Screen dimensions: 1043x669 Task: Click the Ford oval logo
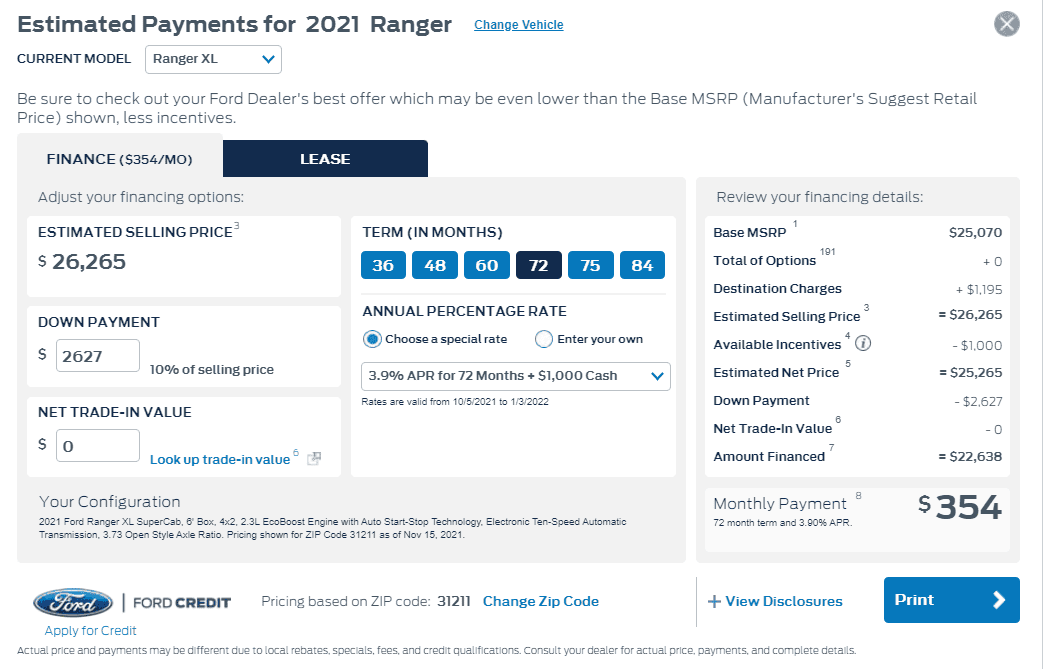[x=73, y=603]
